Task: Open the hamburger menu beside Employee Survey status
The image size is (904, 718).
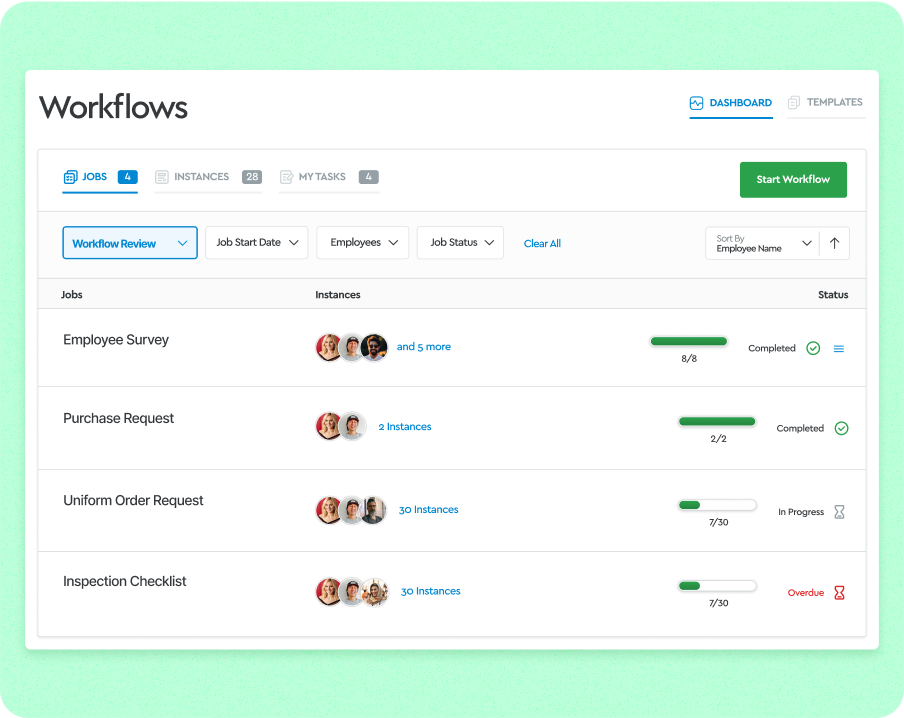Action: pos(839,348)
